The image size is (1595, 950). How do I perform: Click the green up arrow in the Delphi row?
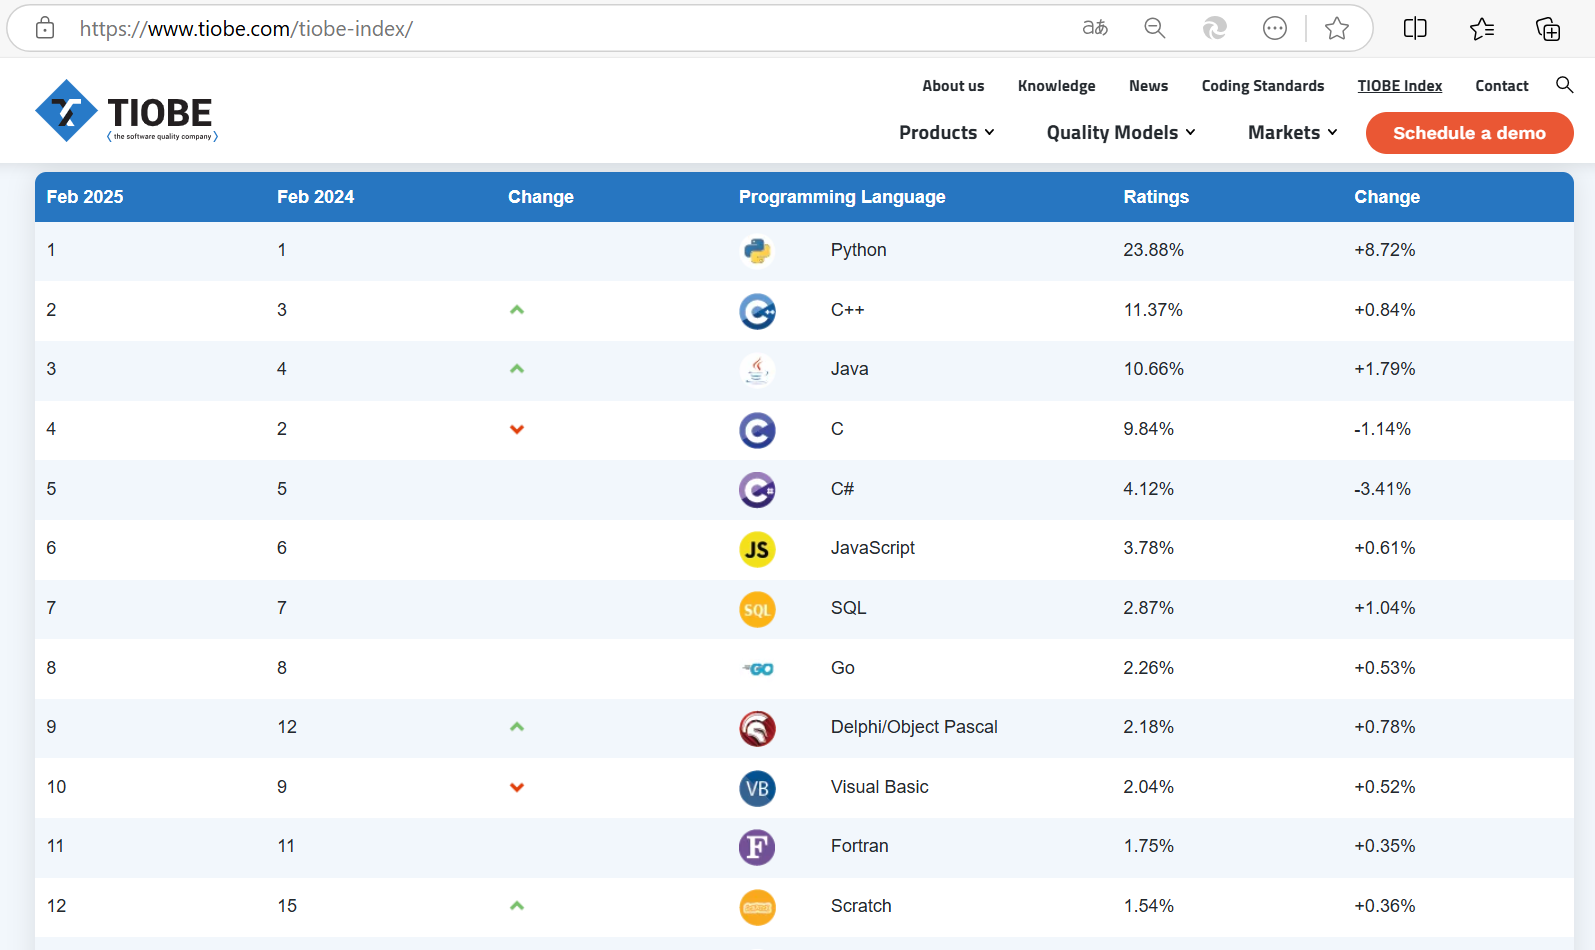coord(517,727)
